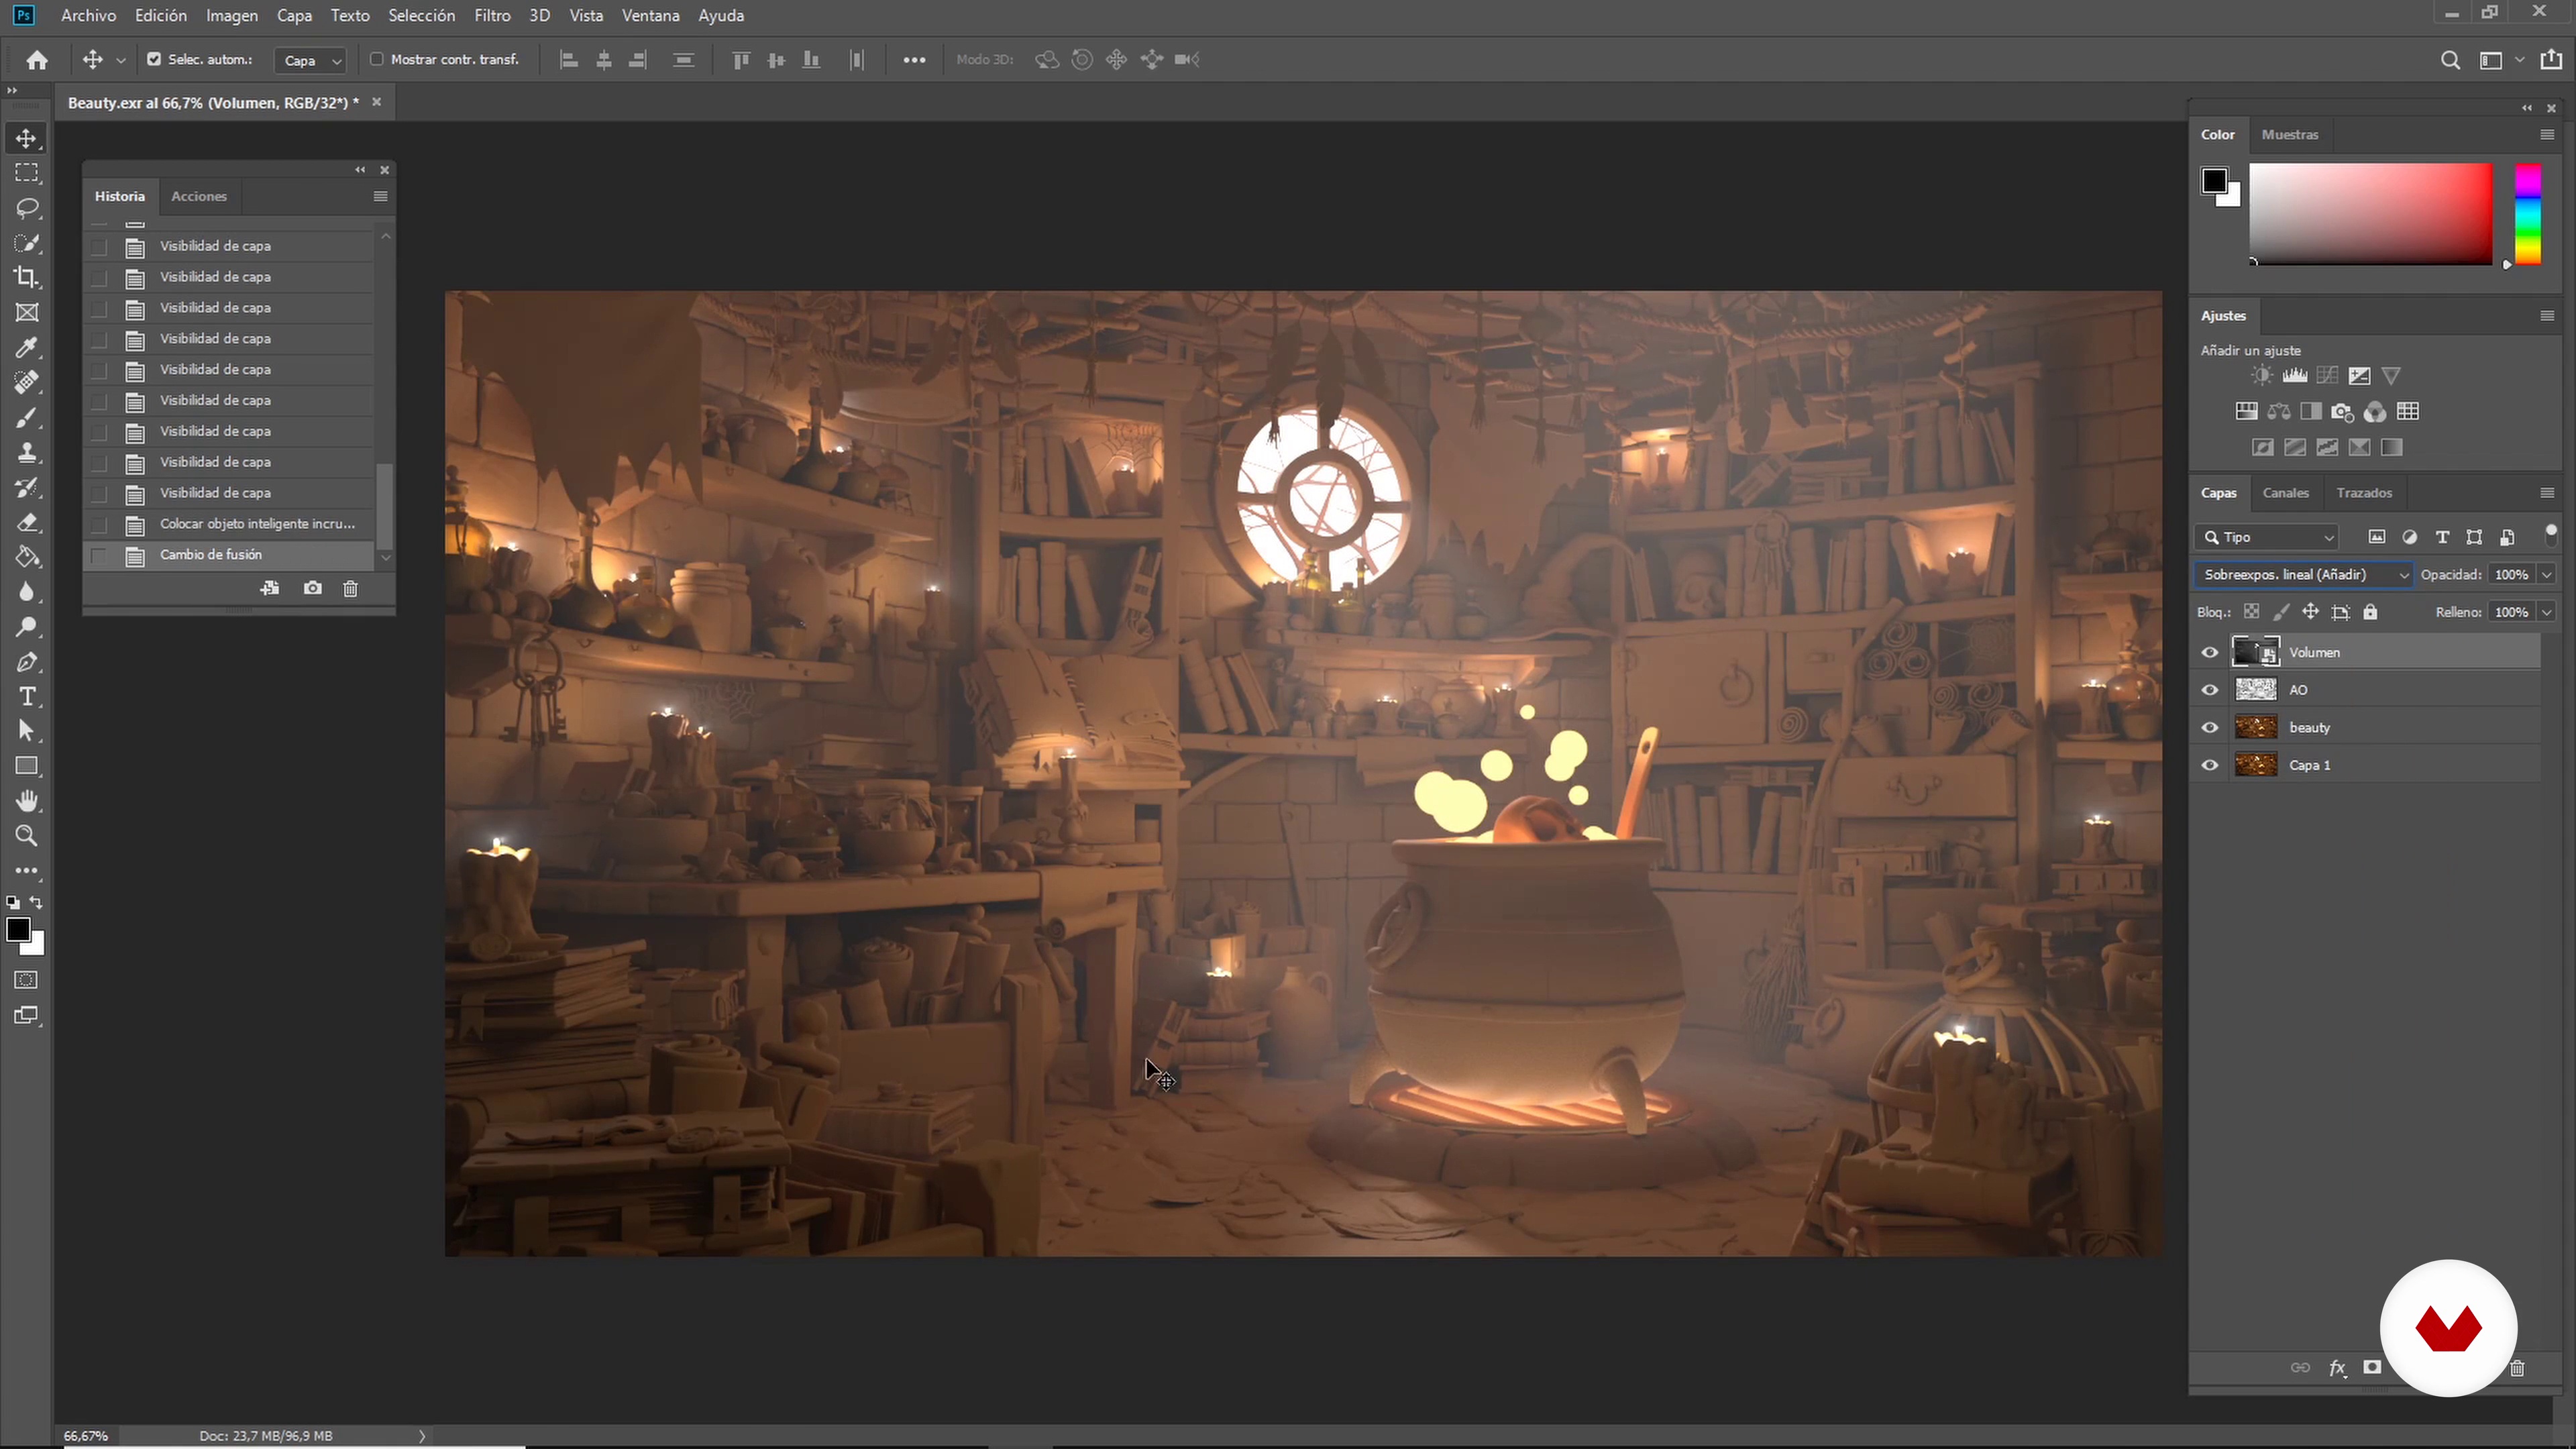Hide the beauty layer
The image size is (2576, 1449).
point(2210,727)
